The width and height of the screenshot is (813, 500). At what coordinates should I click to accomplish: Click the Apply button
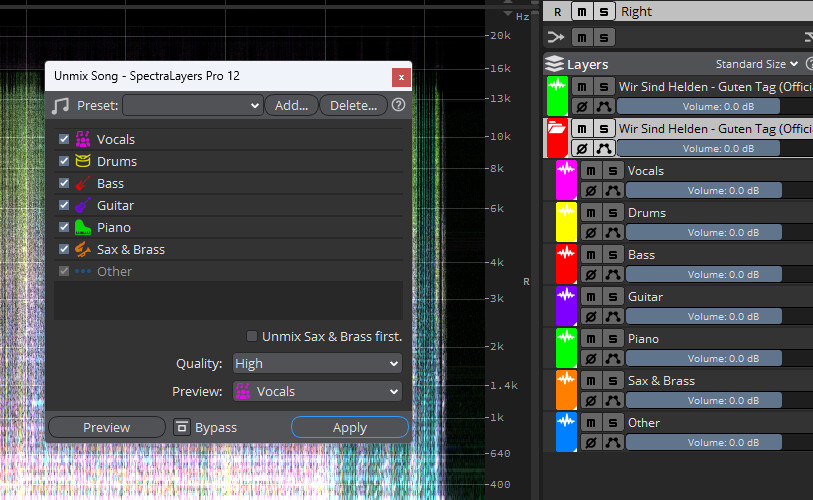pos(350,427)
